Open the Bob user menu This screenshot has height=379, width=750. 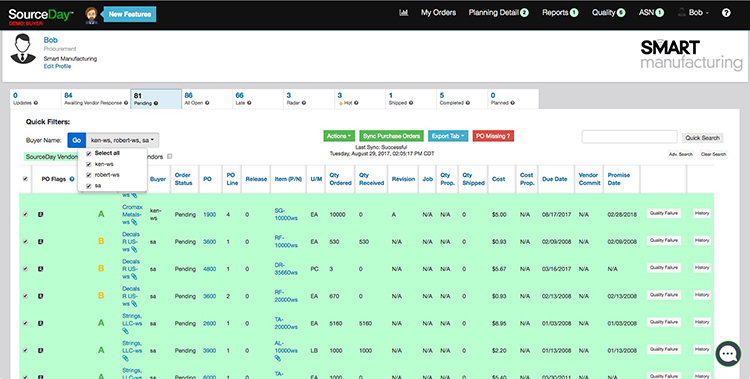694,13
